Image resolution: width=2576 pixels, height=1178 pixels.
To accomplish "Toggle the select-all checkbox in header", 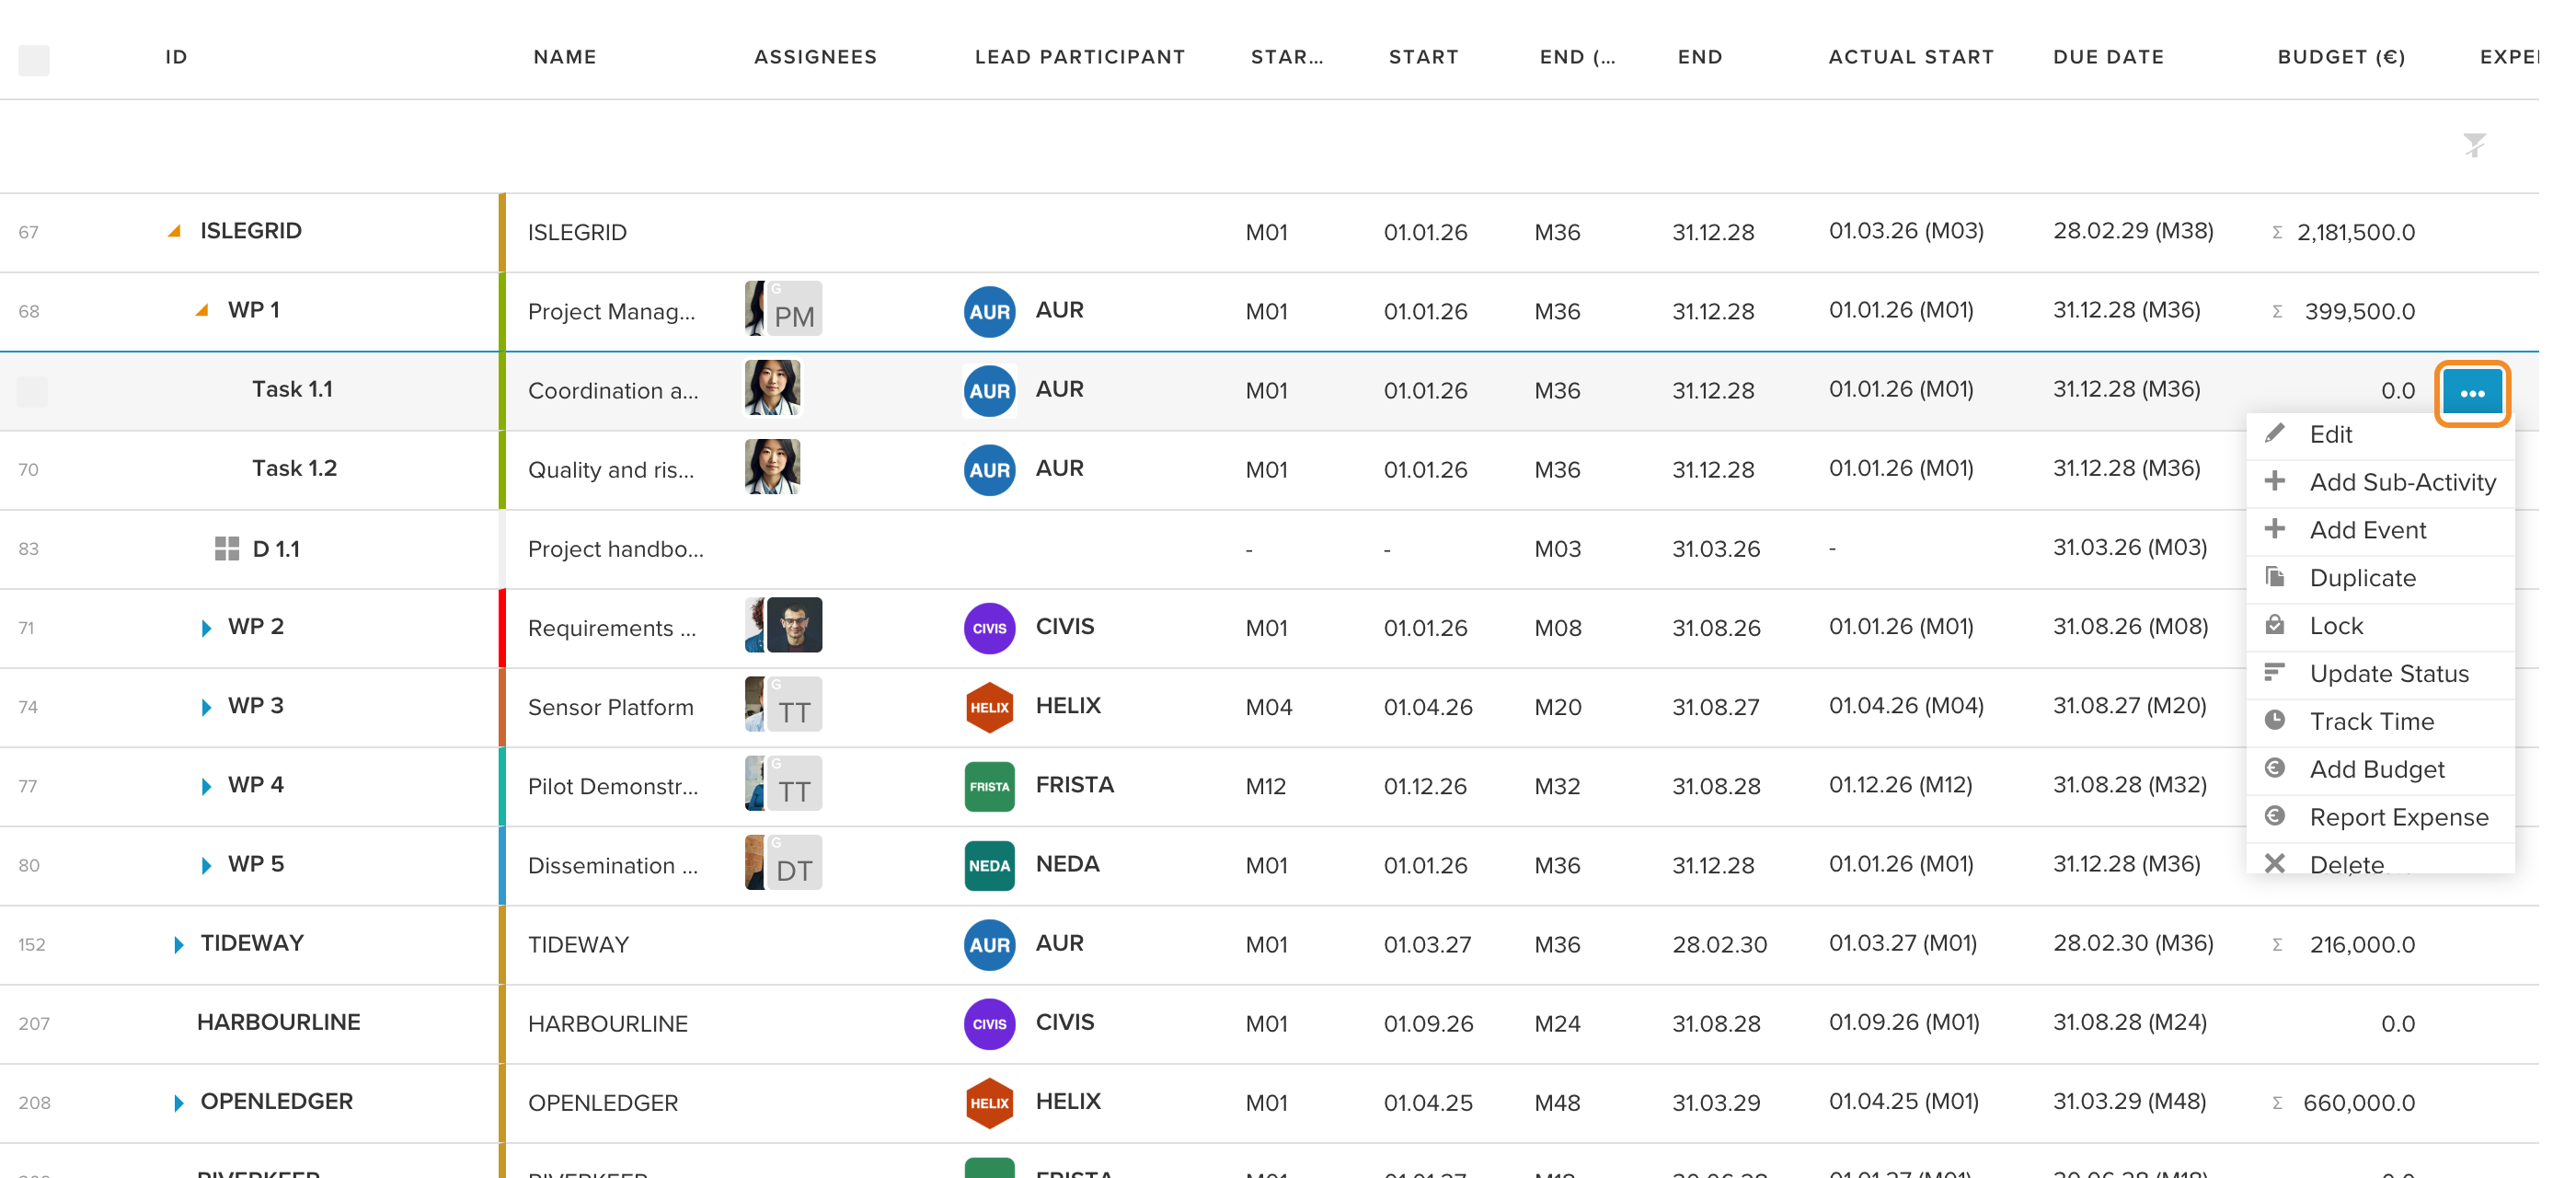I will [x=34, y=60].
